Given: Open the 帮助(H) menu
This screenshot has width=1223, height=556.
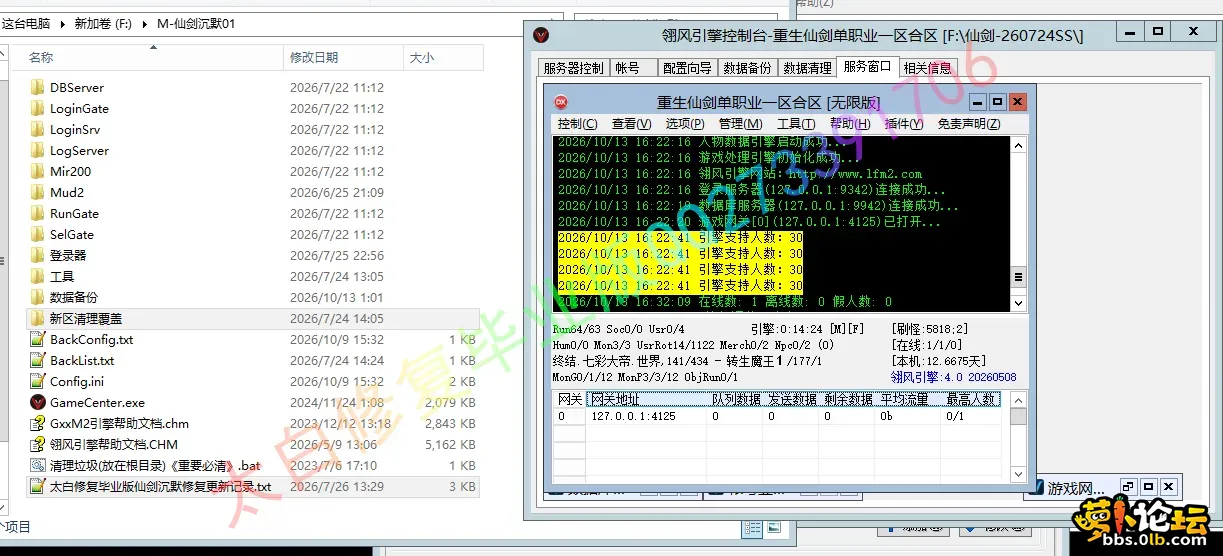Looking at the screenshot, I should (x=849, y=124).
